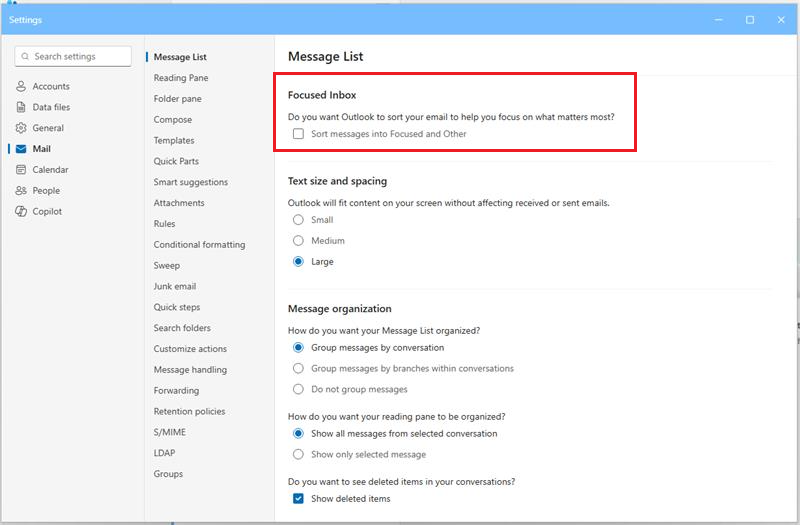Screen dimensions: 800x525
Task: Open Conditional formatting settings
Action: pos(199,245)
